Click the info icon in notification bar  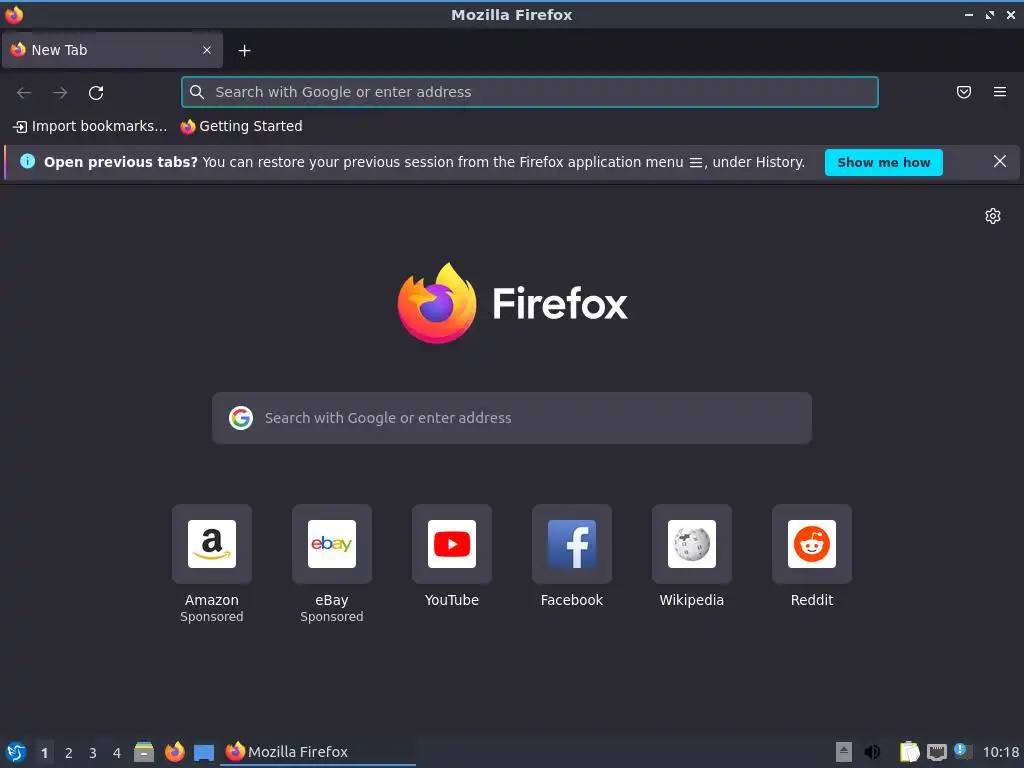[27, 161]
